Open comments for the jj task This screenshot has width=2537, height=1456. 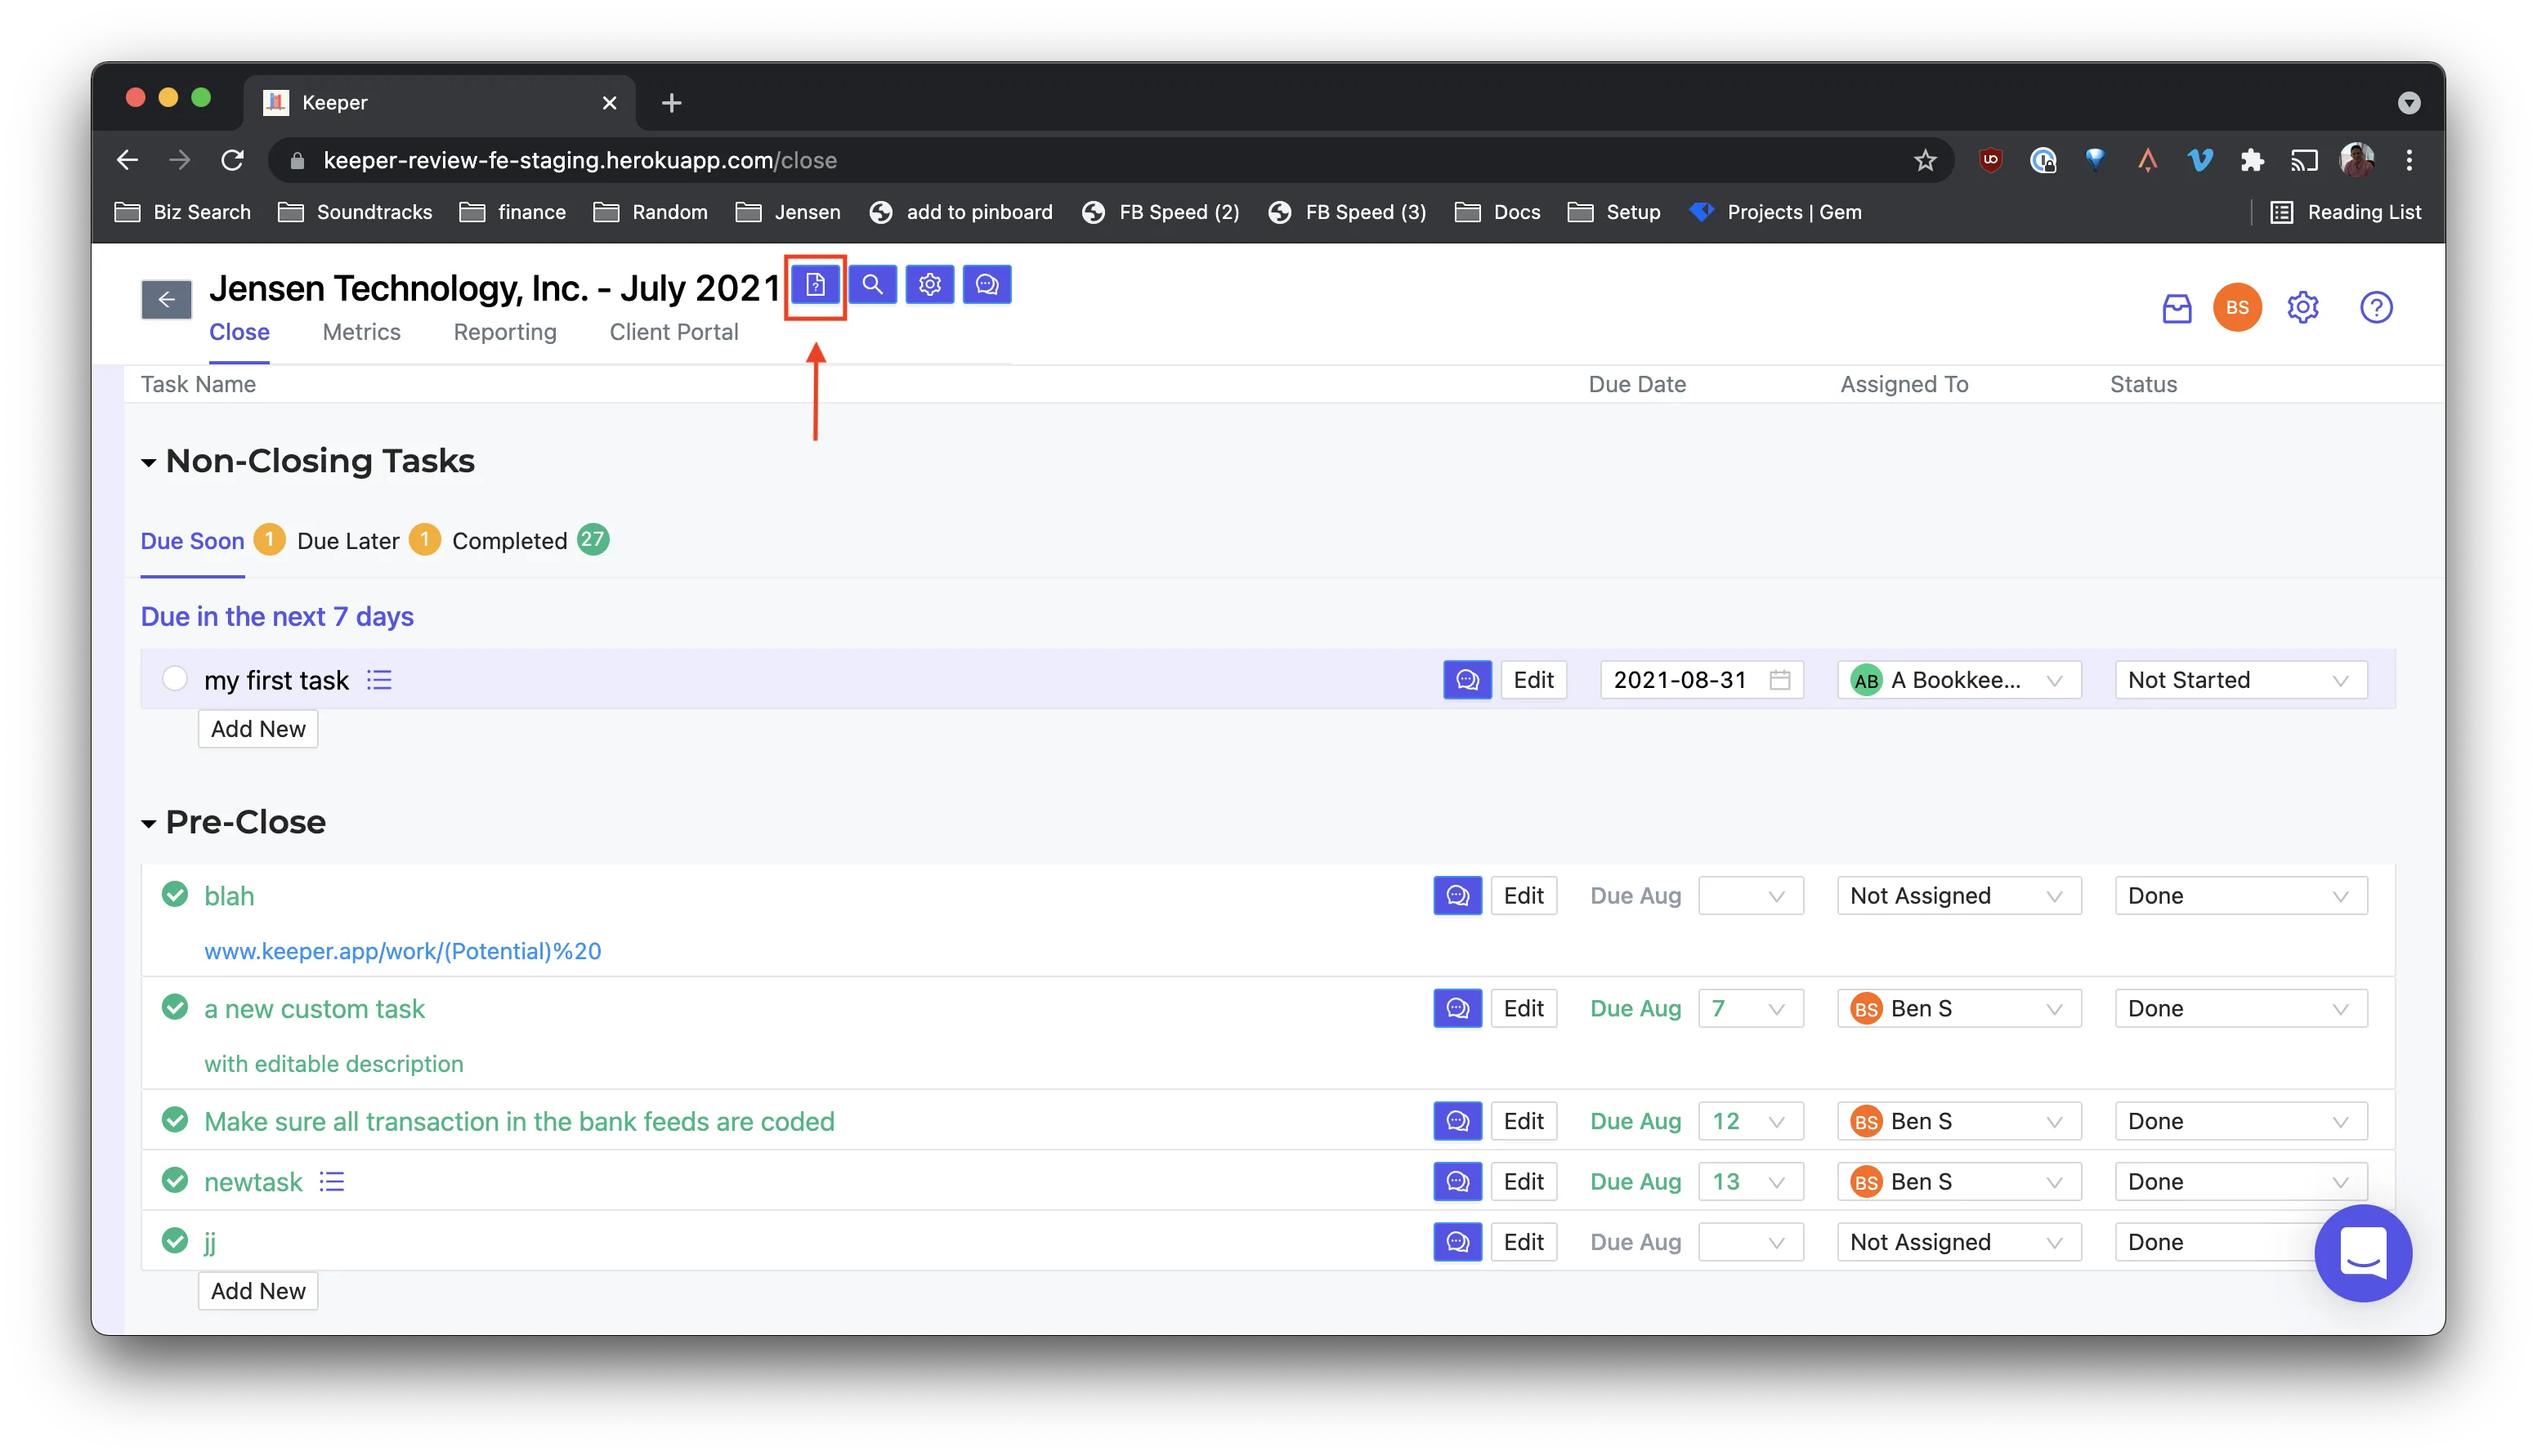coord(1457,1242)
